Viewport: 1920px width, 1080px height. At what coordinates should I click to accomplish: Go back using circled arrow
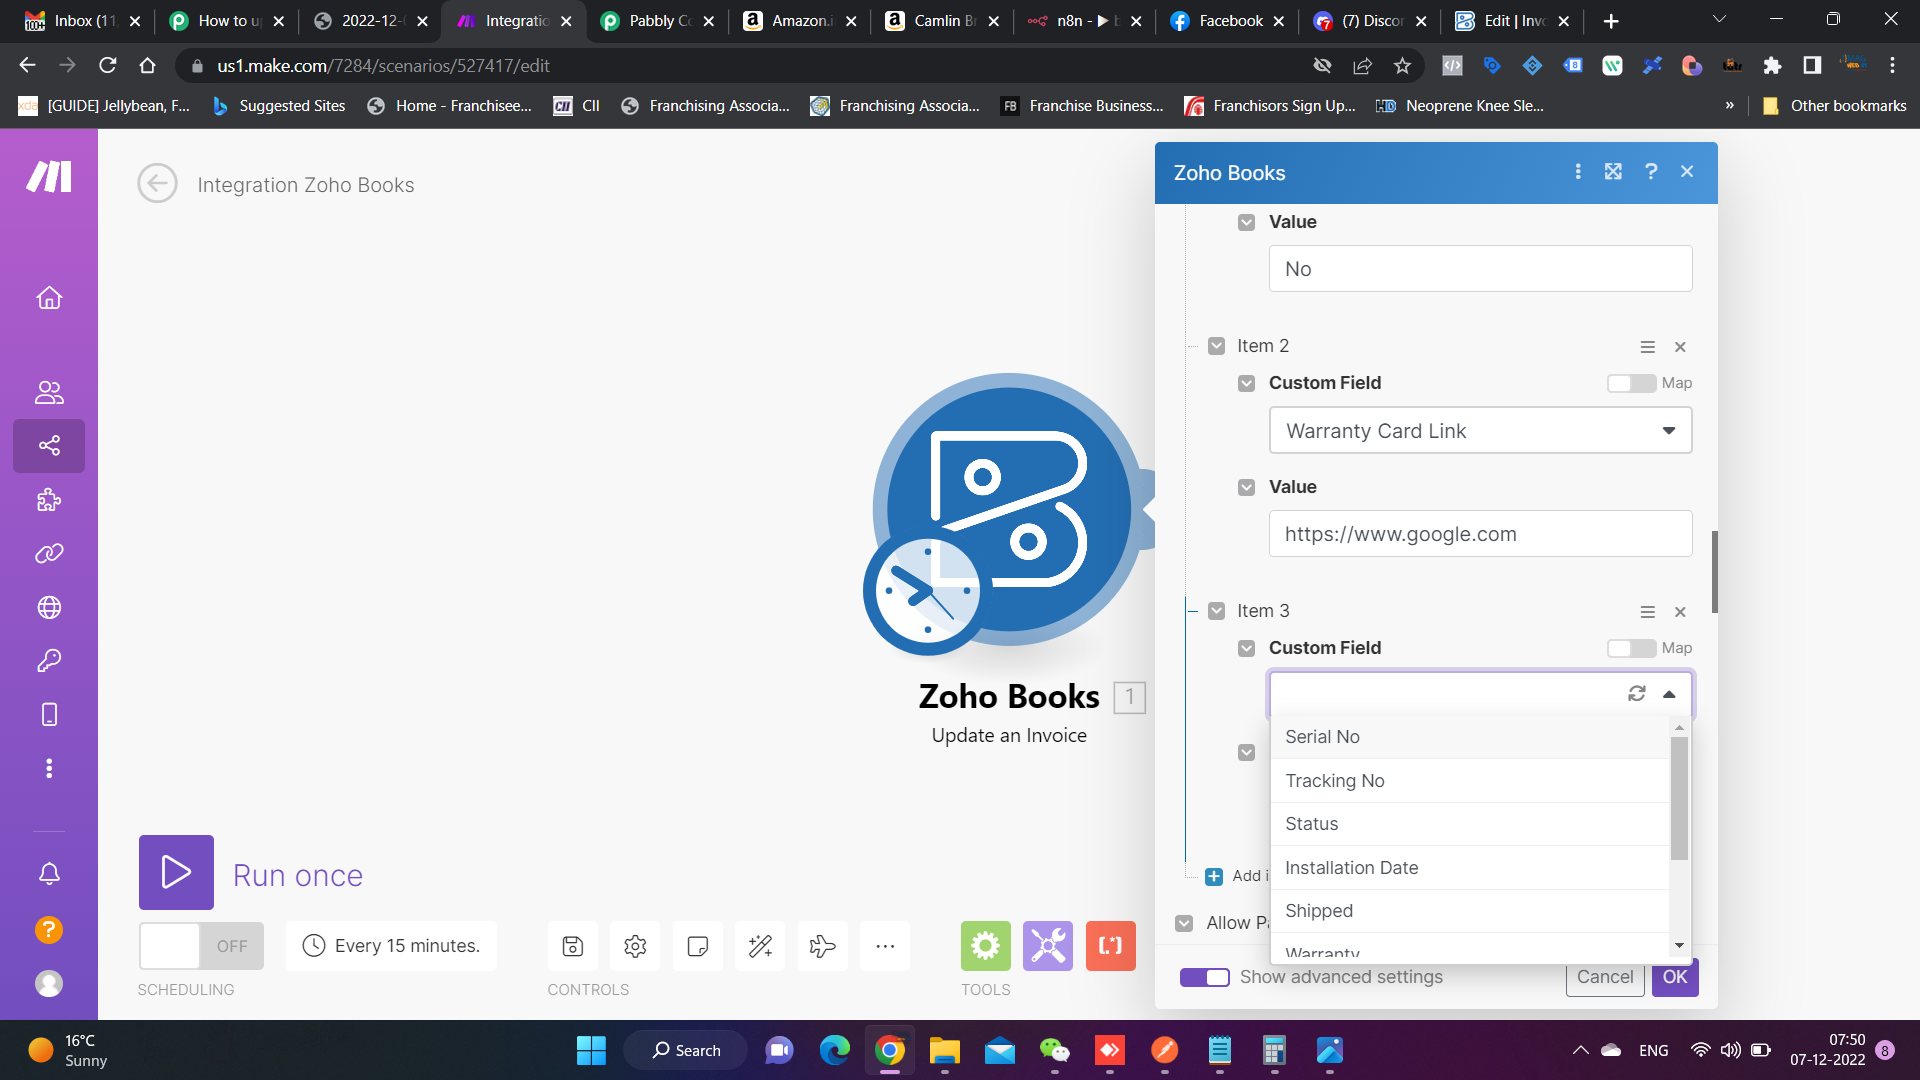tap(157, 184)
